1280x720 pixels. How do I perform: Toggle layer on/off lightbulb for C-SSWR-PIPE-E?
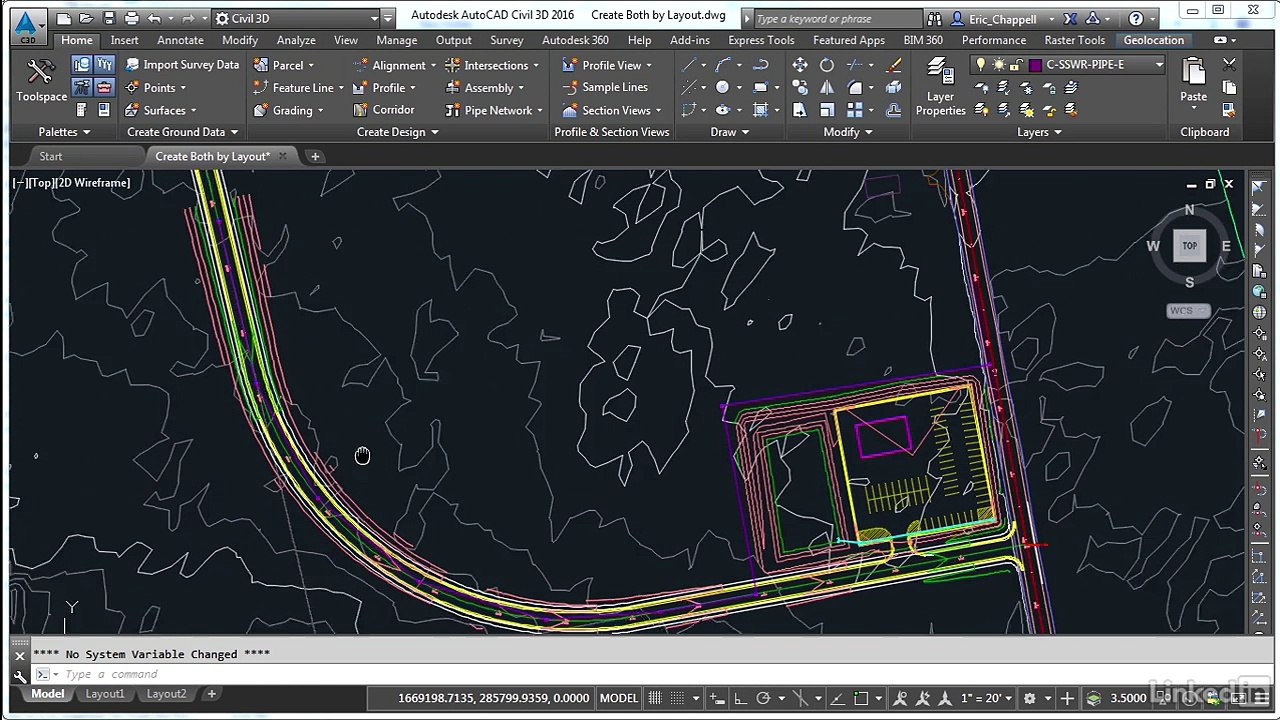point(981,65)
